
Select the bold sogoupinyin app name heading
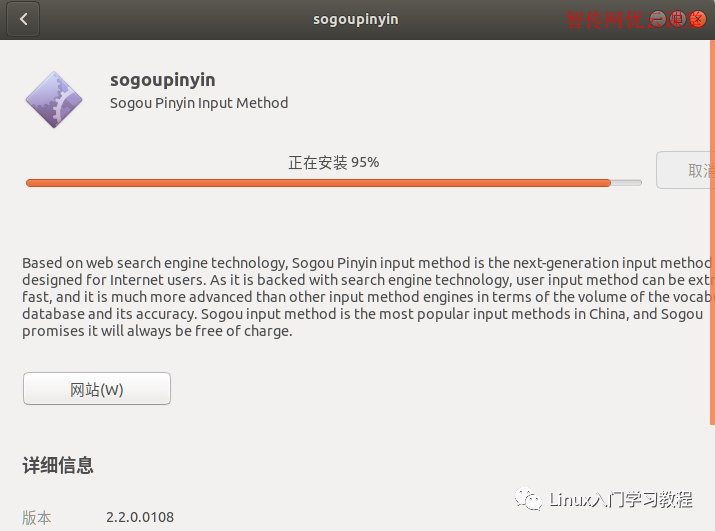pyautogui.click(x=163, y=80)
